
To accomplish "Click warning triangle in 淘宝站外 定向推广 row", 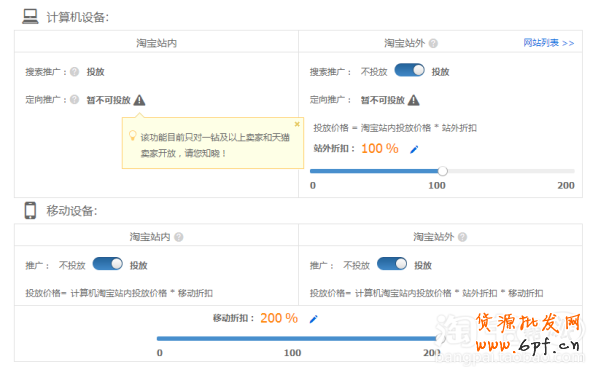I will (414, 100).
